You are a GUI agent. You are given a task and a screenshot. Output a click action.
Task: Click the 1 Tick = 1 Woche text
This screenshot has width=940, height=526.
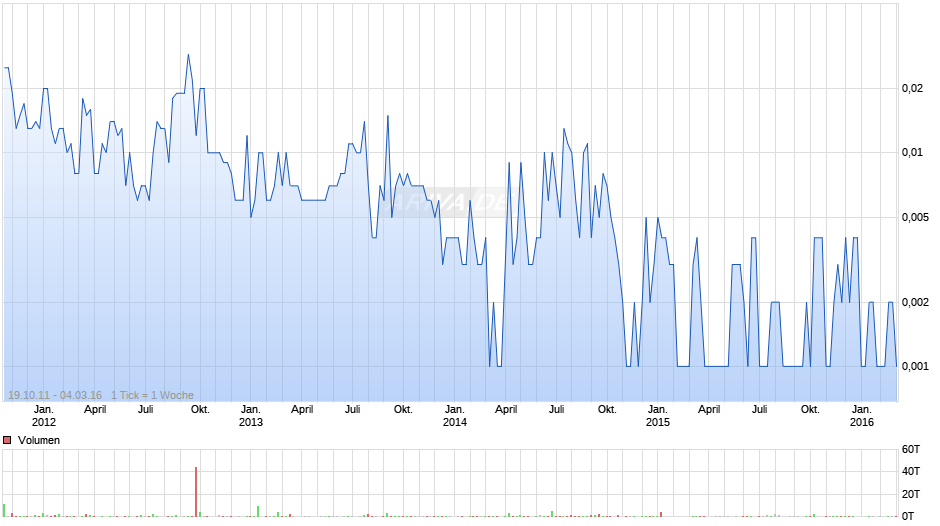152,395
